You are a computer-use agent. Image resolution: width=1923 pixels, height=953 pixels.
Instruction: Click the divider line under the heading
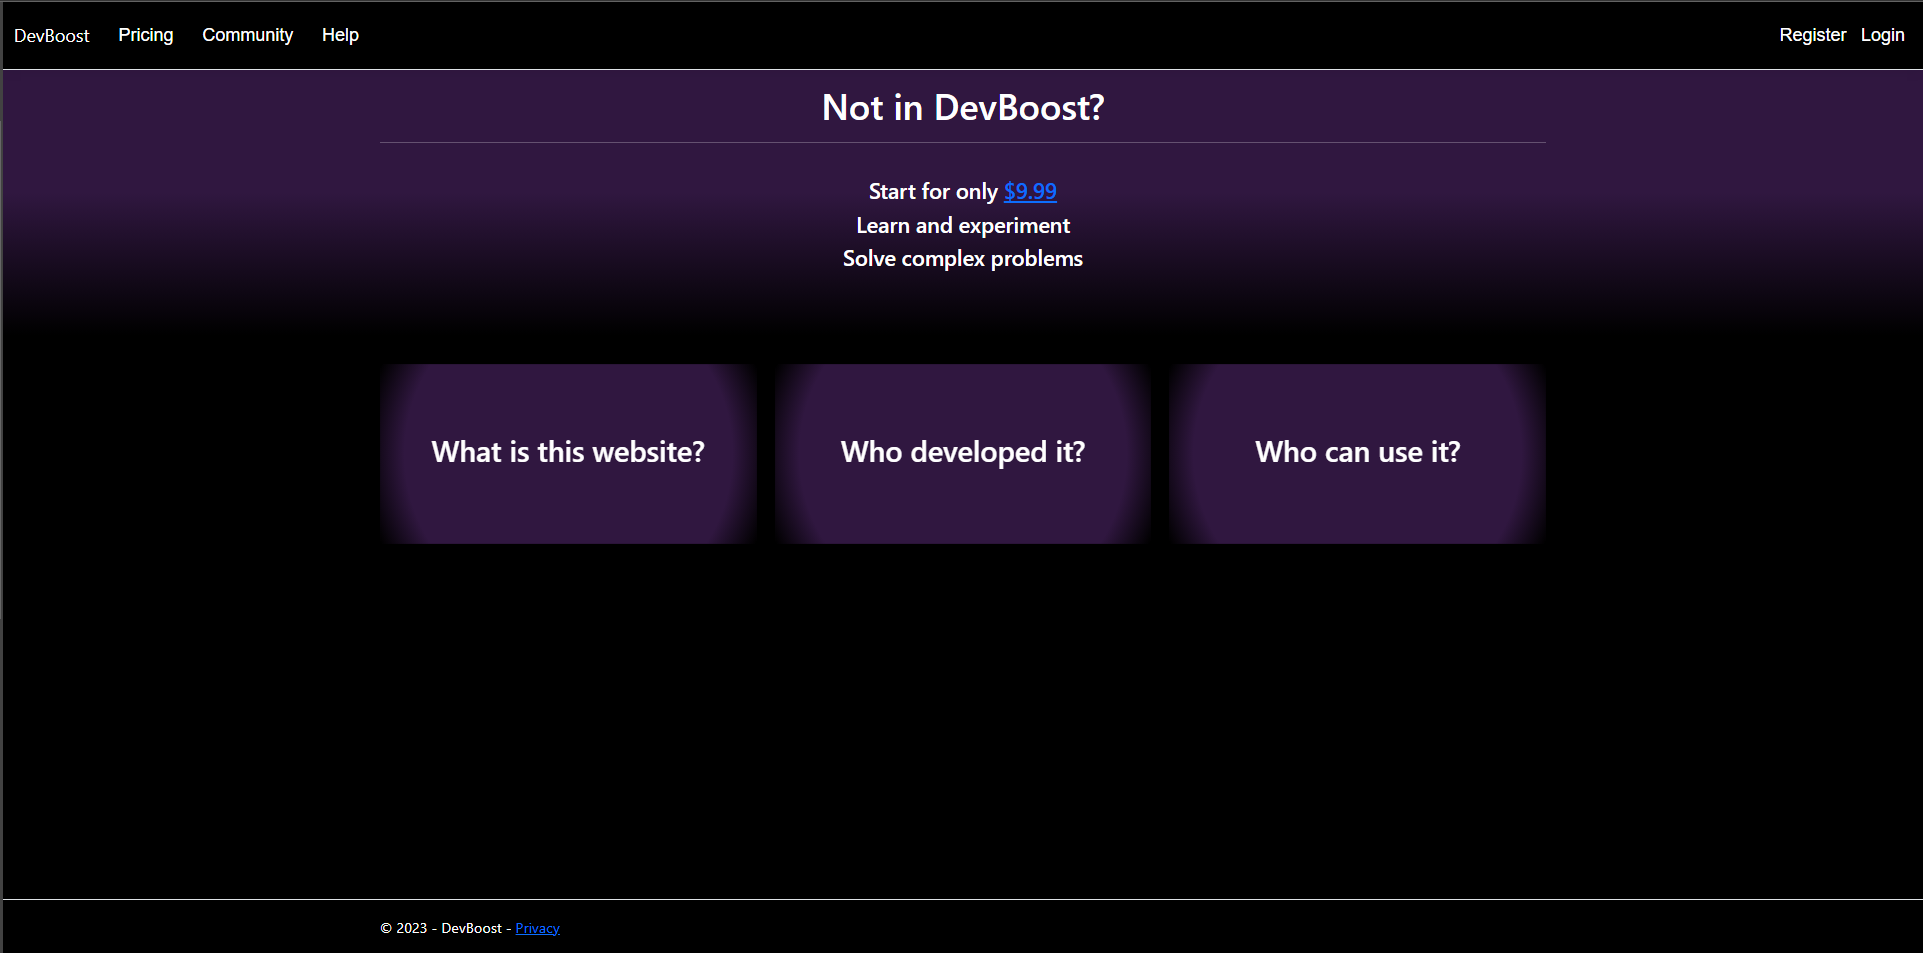[x=962, y=142]
